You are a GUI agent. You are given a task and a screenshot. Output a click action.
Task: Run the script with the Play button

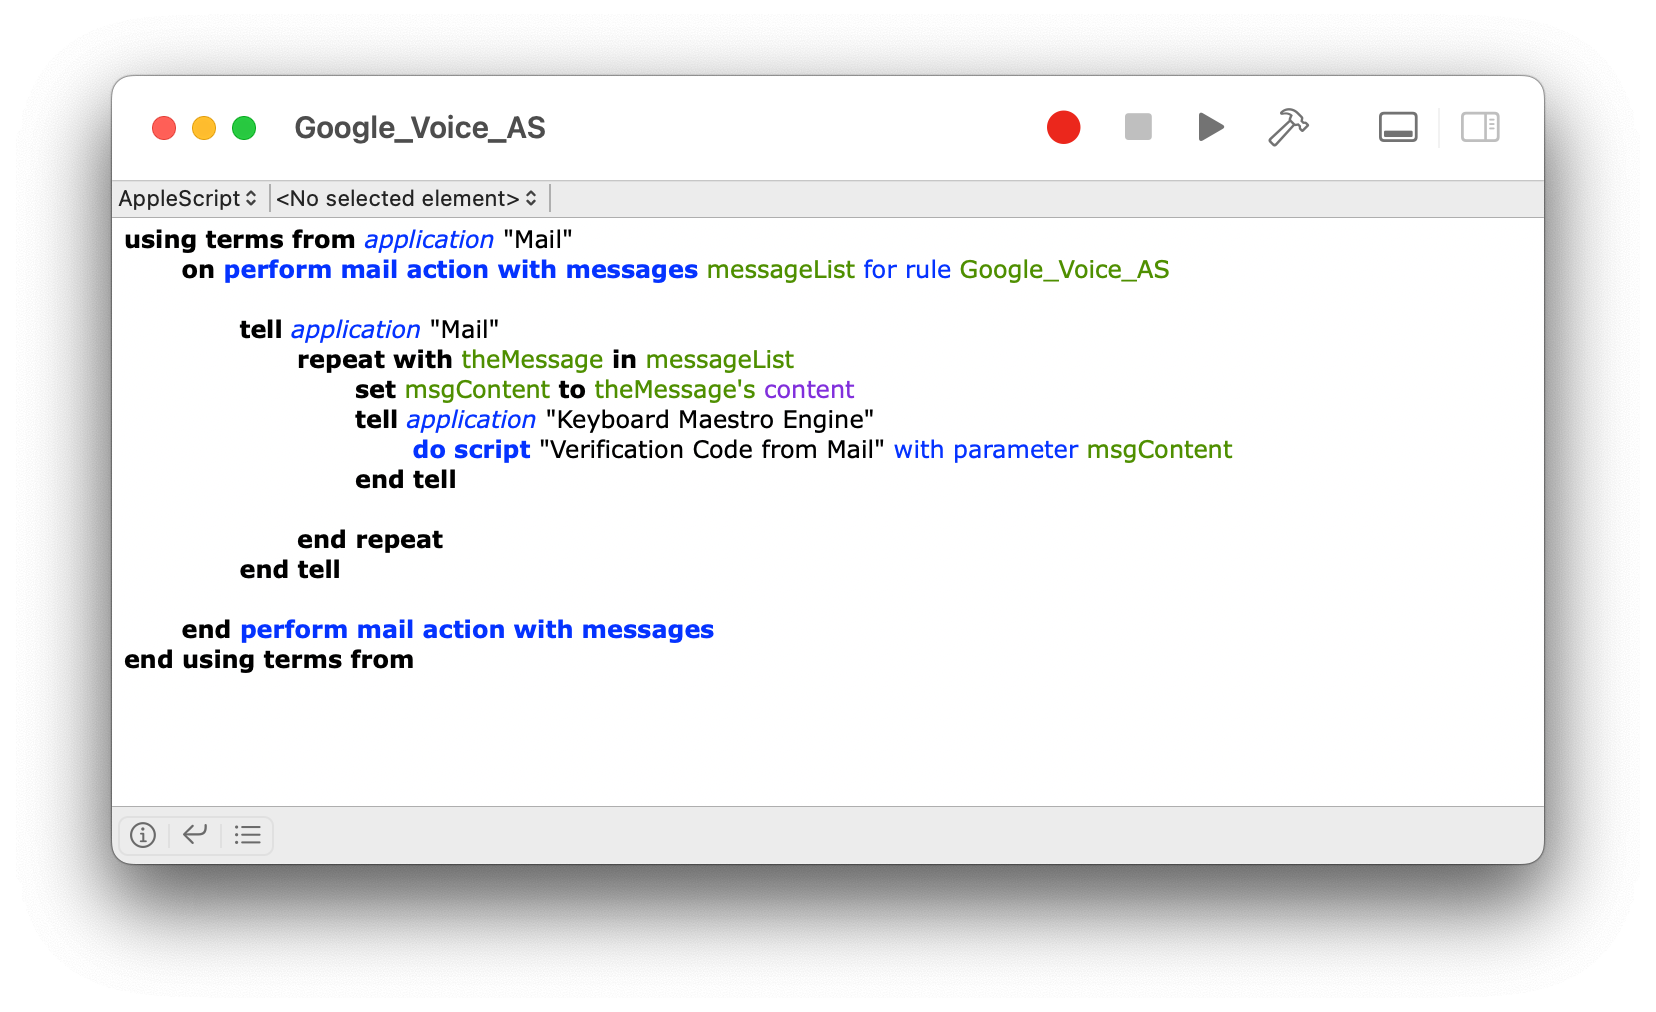(x=1211, y=127)
